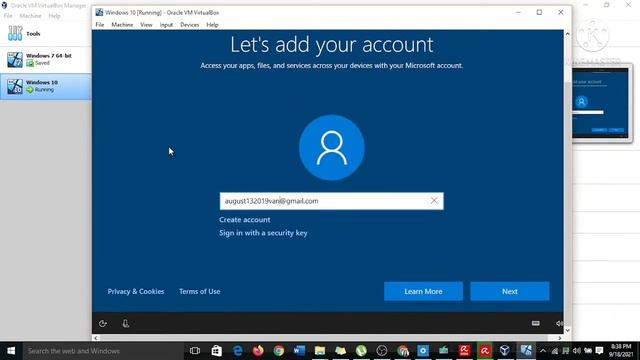Open the File menu in Windows 10 VM window
The image size is (640, 360).
pyautogui.click(x=100, y=25)
